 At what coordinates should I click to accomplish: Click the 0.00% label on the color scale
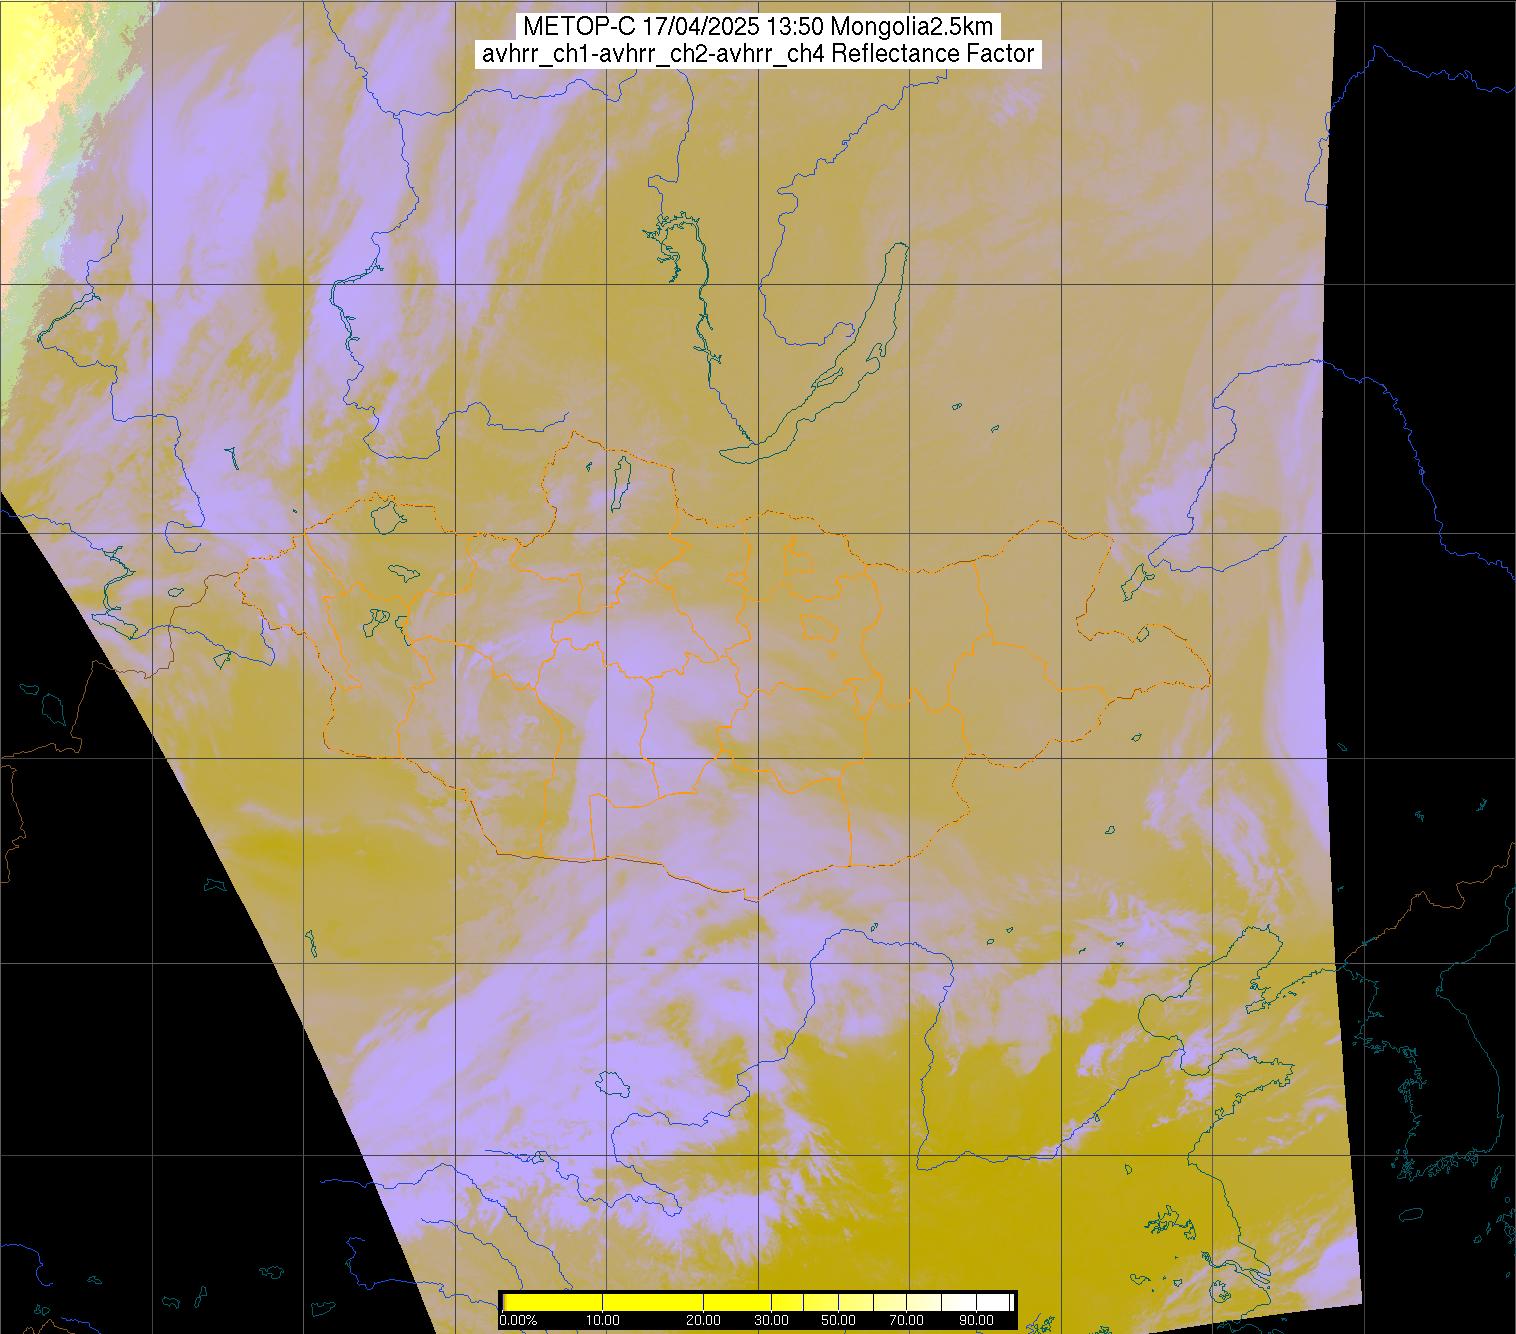[x=518, y=1320]
